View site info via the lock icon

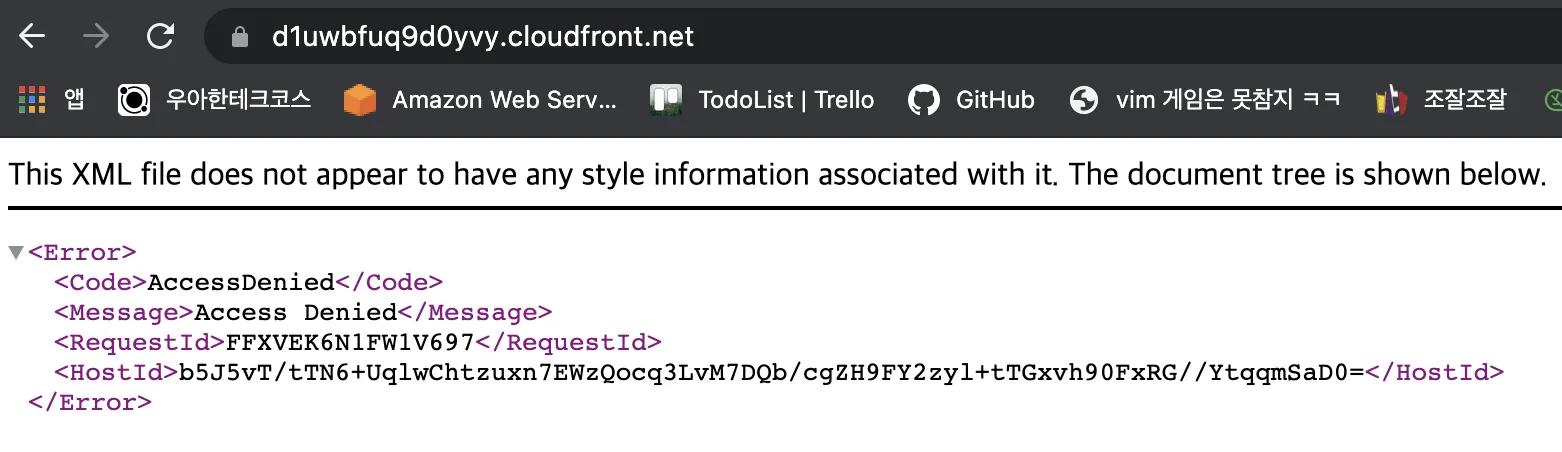click(x=239, y=37)
